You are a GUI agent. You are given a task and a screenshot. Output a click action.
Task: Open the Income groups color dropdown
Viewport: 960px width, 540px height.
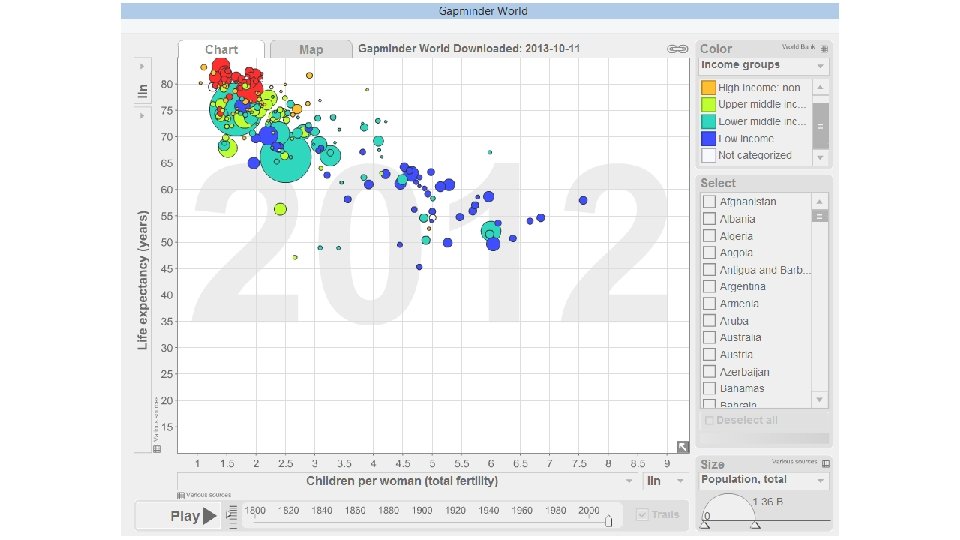click(763, 66)
